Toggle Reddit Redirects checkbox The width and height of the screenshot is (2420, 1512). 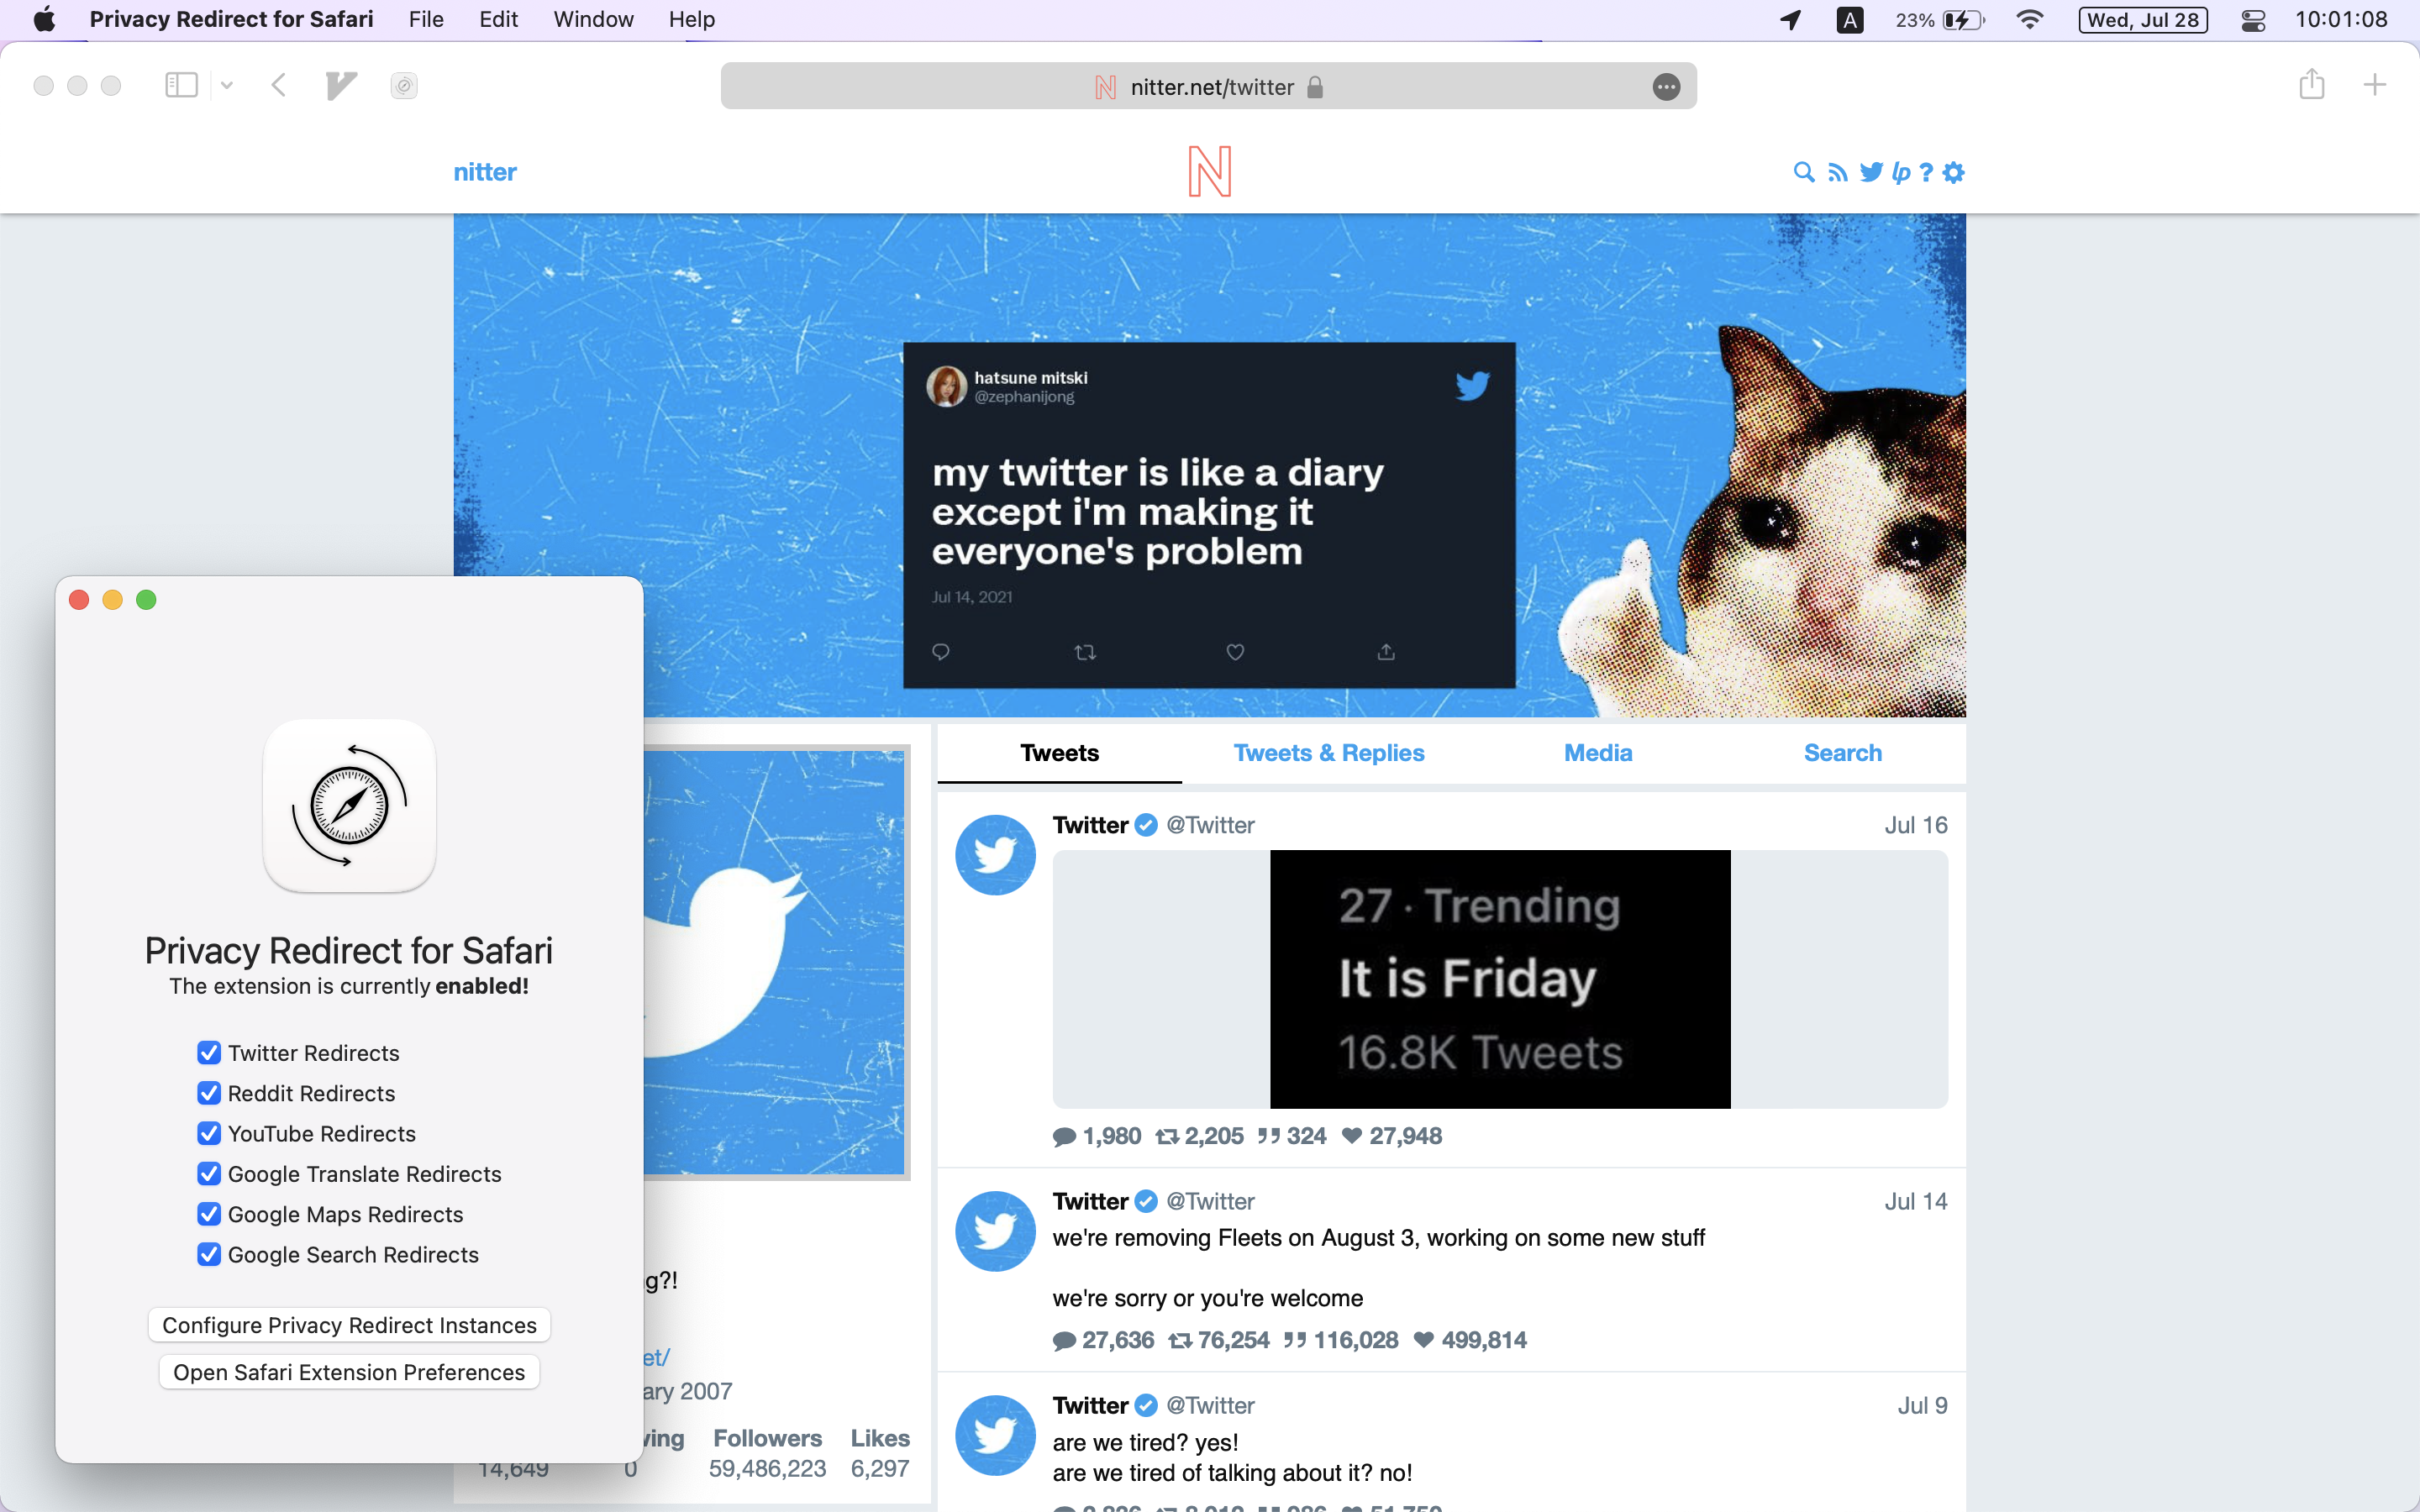tap(208, 1092)
